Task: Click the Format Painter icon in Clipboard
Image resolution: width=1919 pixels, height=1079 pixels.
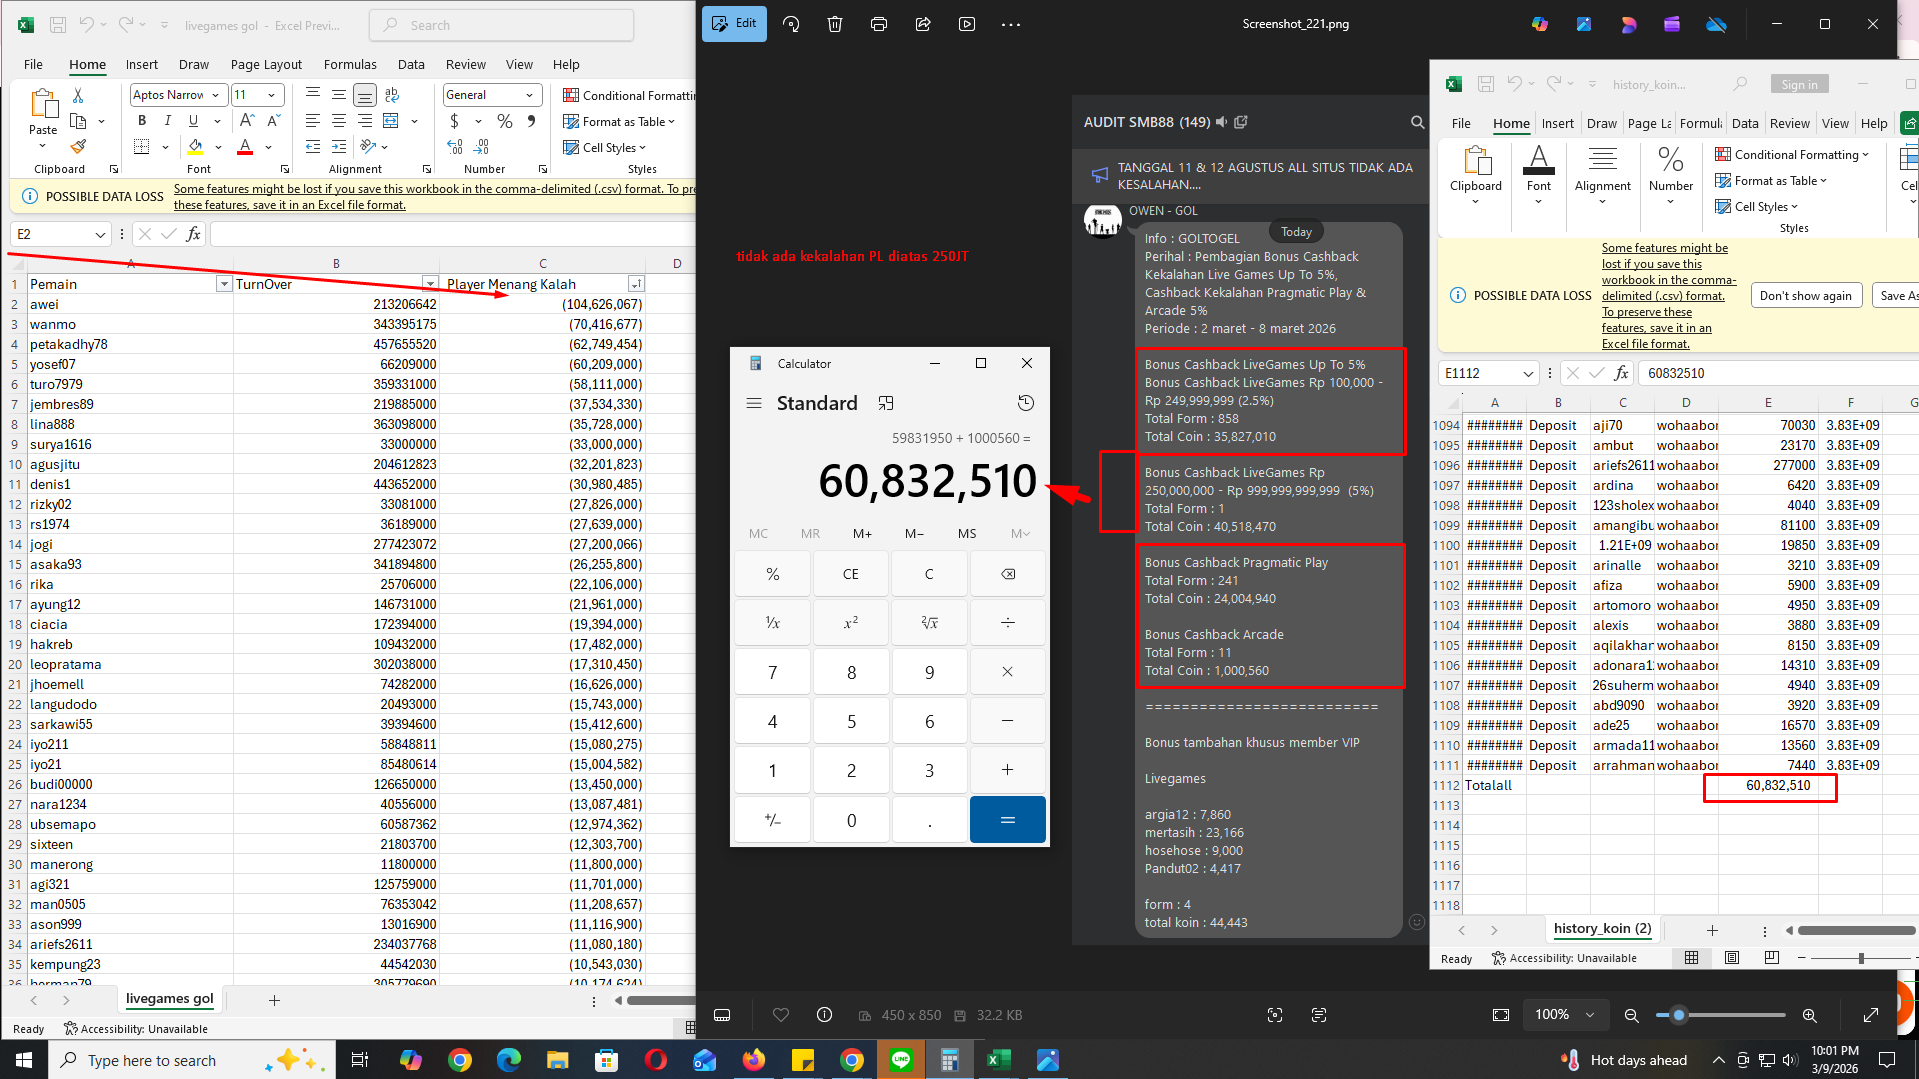Action: pyautogui.click(x=78, y=147)
